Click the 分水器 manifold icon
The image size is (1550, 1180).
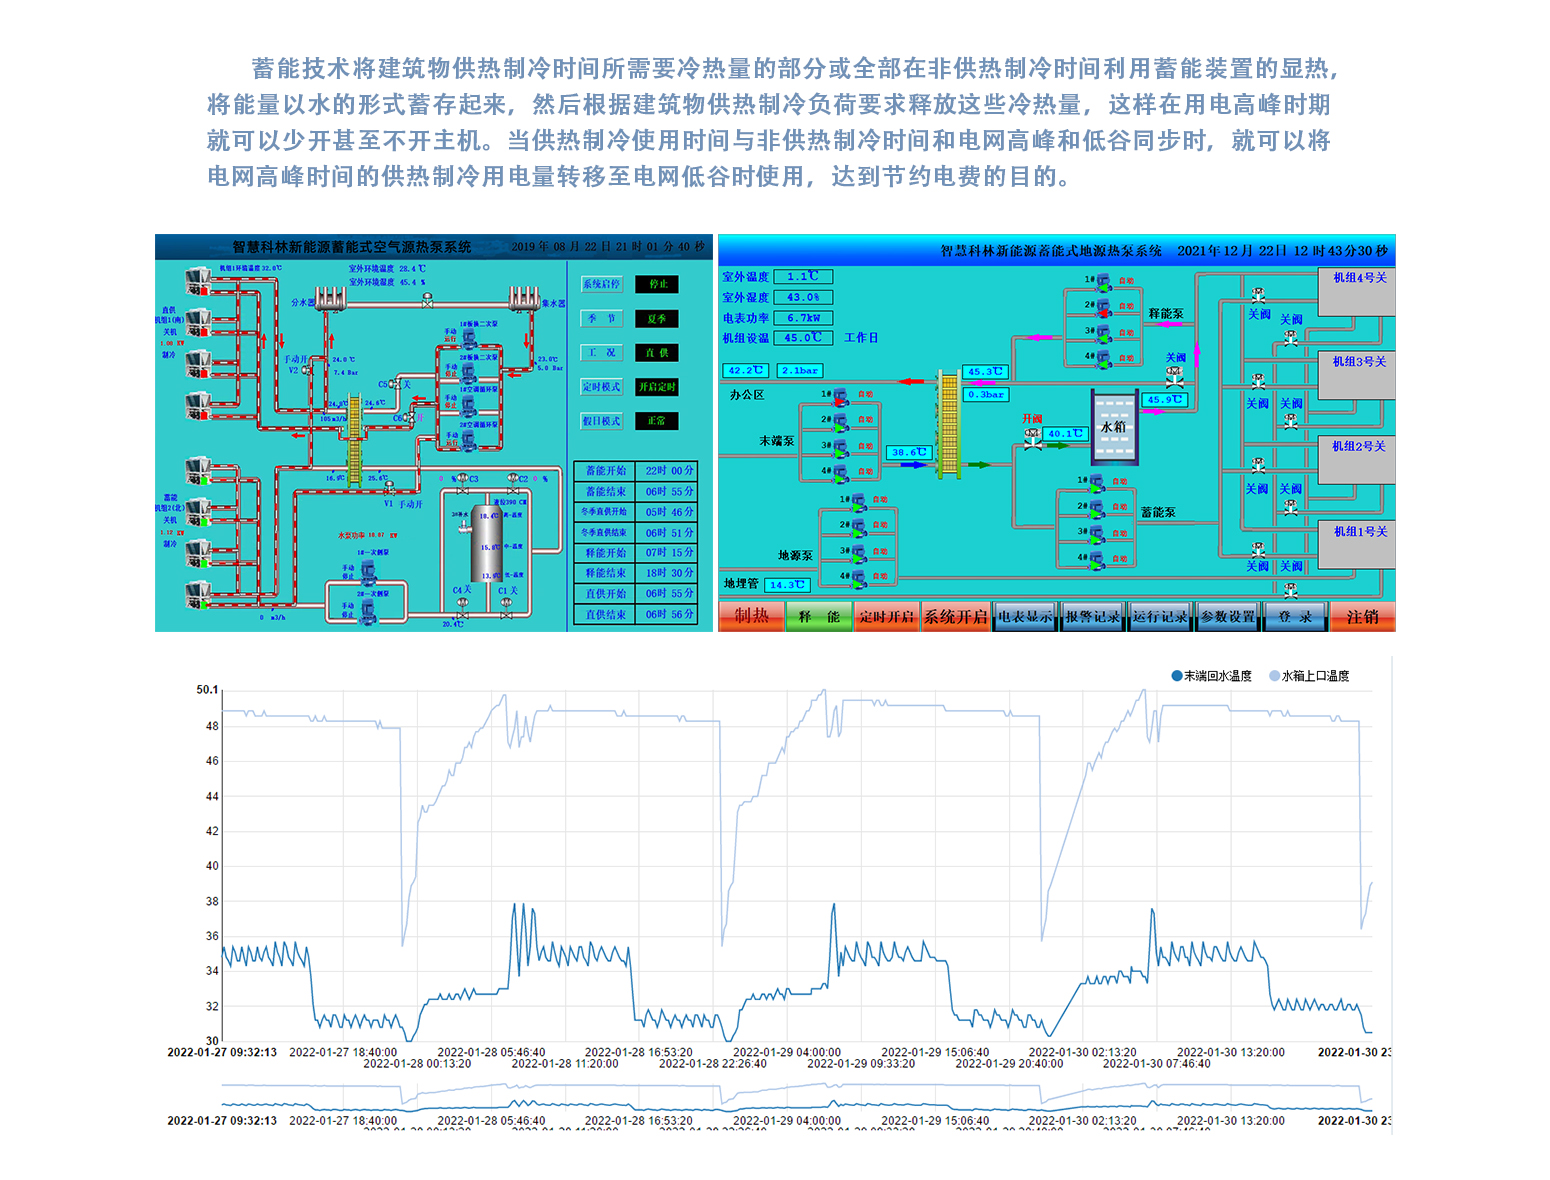[331, 297]
